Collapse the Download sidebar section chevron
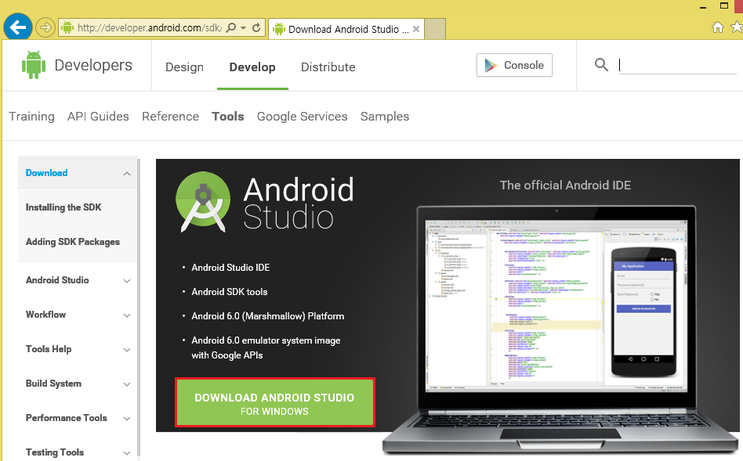The height and width of the screenshot is (461, 743). click(x=127, y=173)
